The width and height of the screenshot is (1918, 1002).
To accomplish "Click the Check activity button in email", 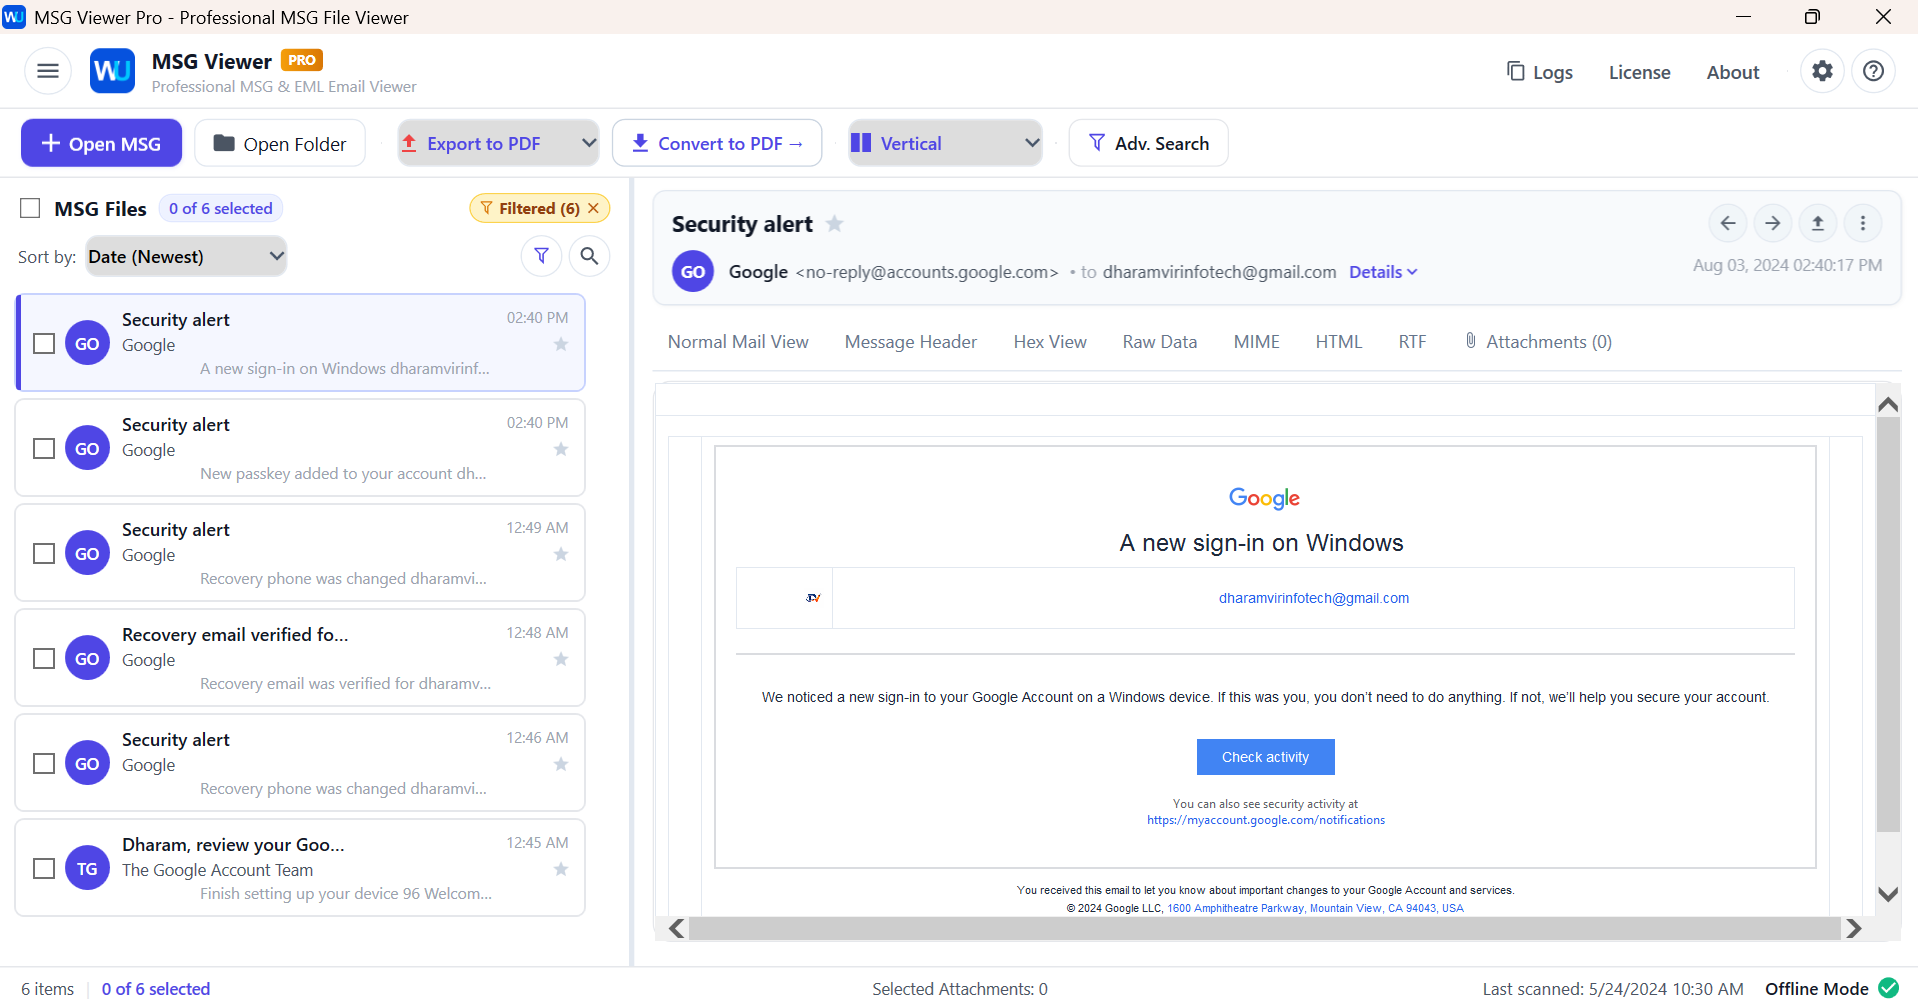I will point(1265,757).
